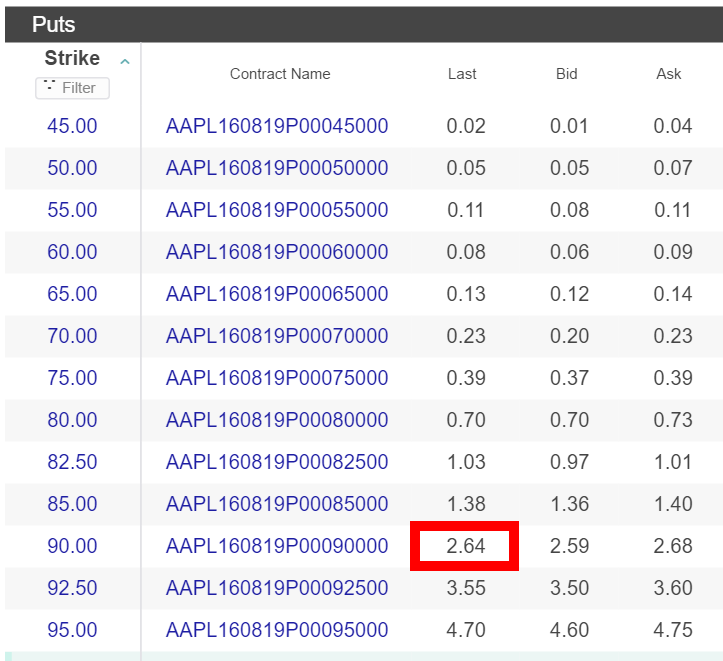Select Ask 0.04 in the 45.00 row

click(673, 126)
